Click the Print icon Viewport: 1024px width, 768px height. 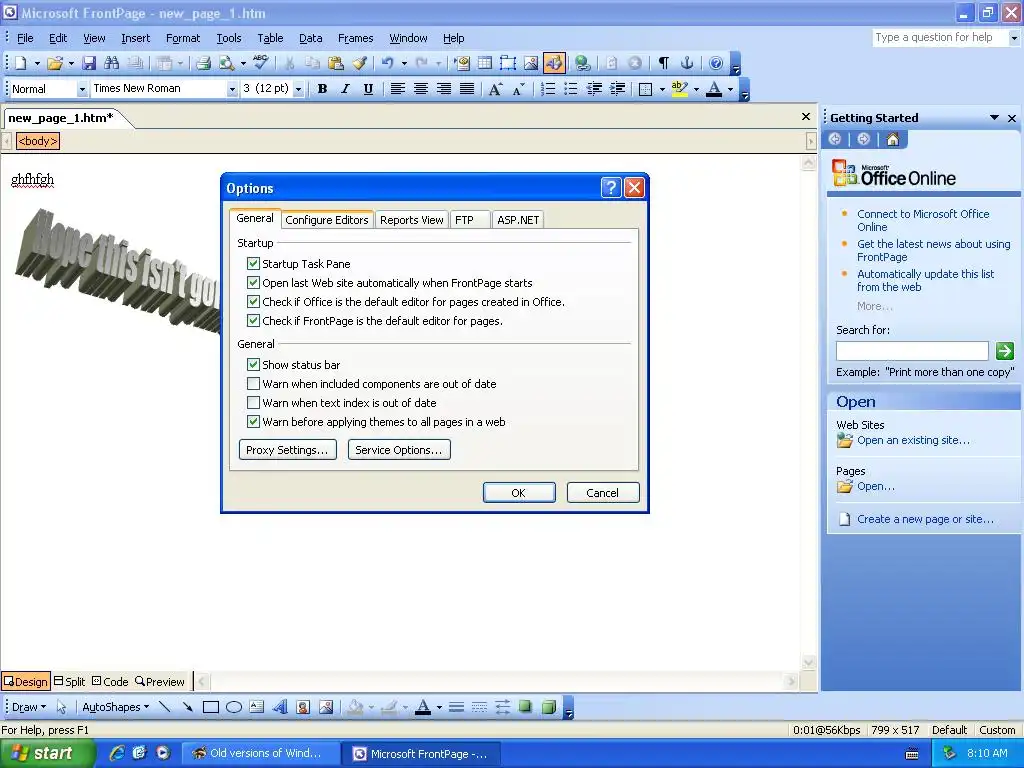pyautogui.click(x=203, y=63)
